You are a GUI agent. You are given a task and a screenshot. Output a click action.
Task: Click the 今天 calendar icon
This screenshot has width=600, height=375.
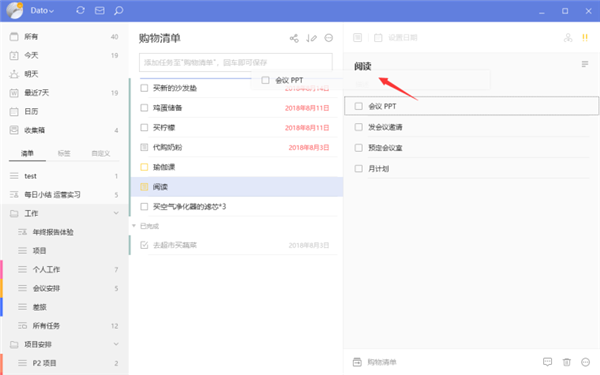(14, 55)
